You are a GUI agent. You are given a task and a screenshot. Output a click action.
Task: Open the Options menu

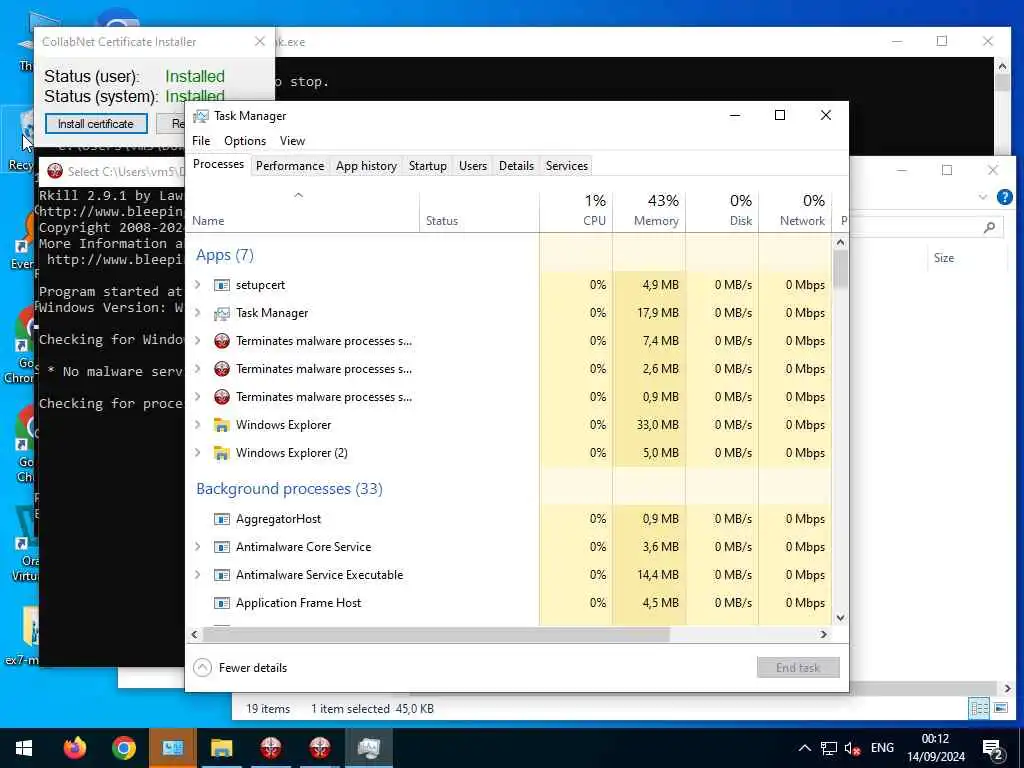245,141
